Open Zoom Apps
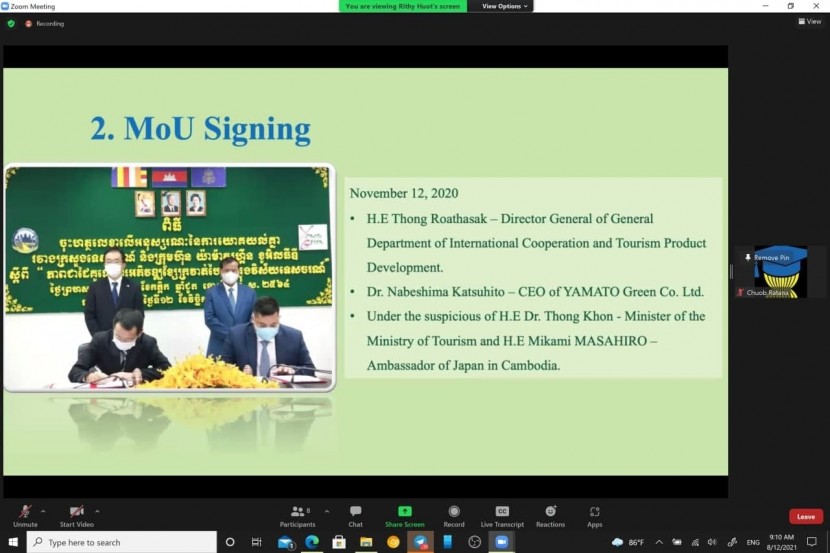 (x=595, y=515)
